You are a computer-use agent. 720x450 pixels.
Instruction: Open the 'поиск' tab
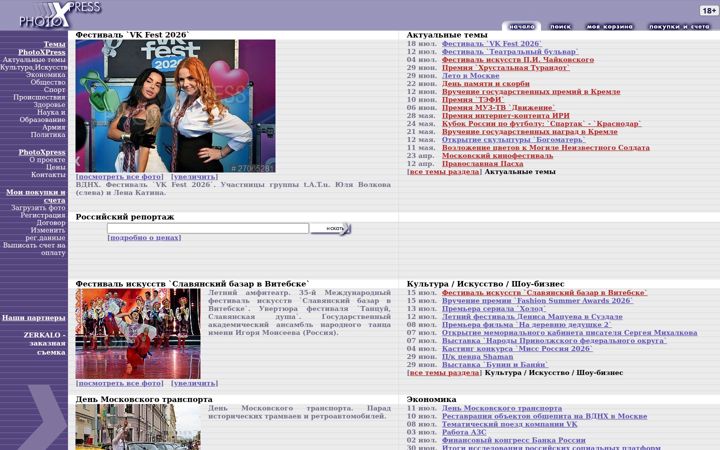561,27
